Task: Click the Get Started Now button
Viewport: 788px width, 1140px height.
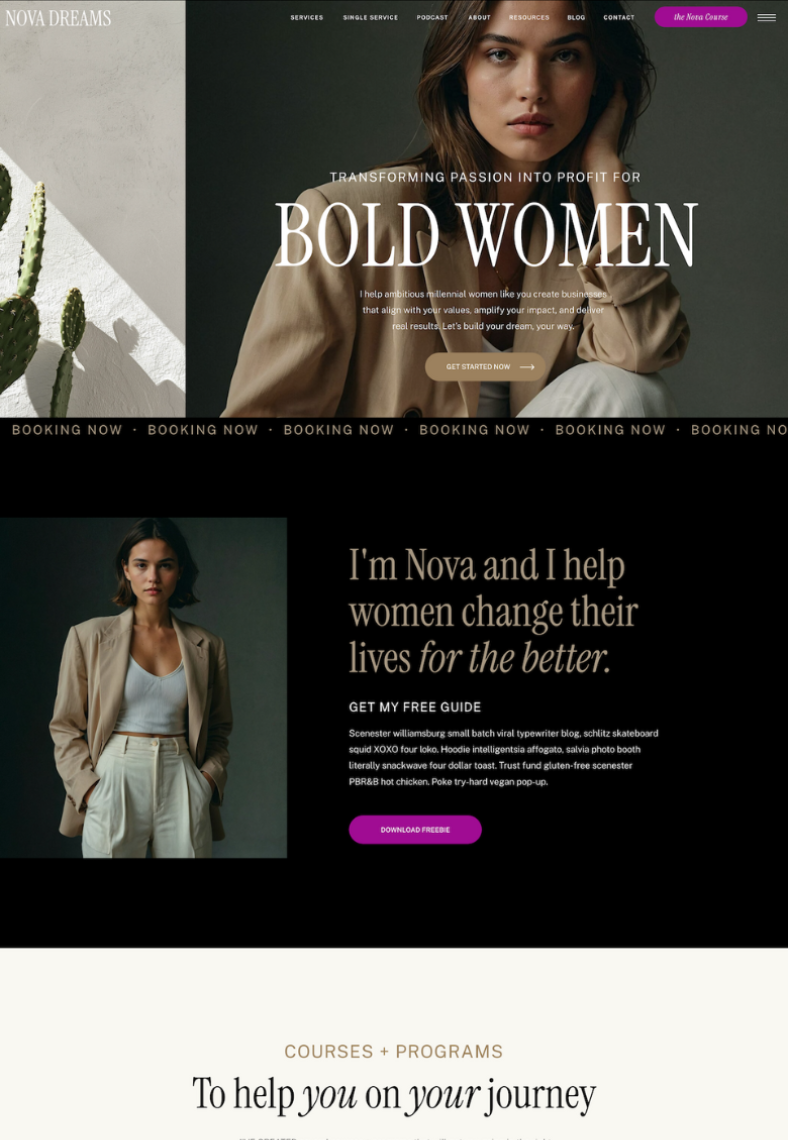Action: (x=486, y=367)
